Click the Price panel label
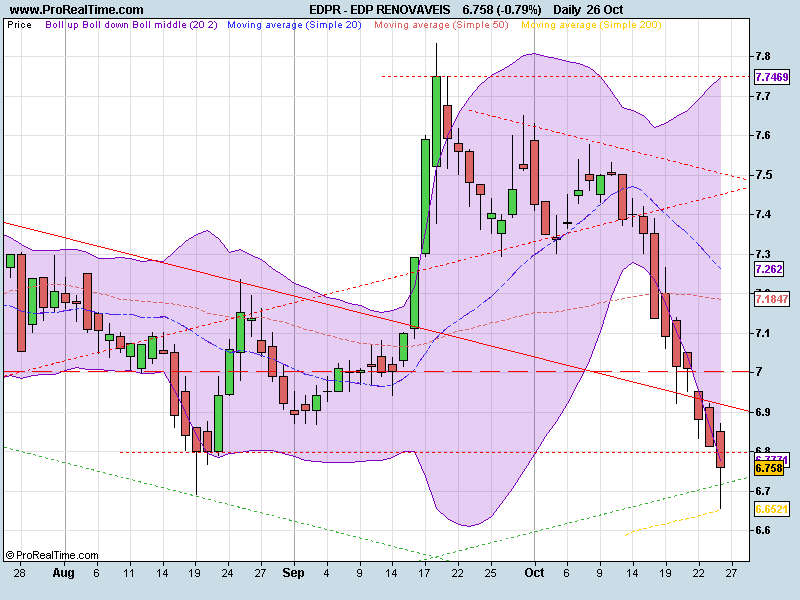 (19, 23)
